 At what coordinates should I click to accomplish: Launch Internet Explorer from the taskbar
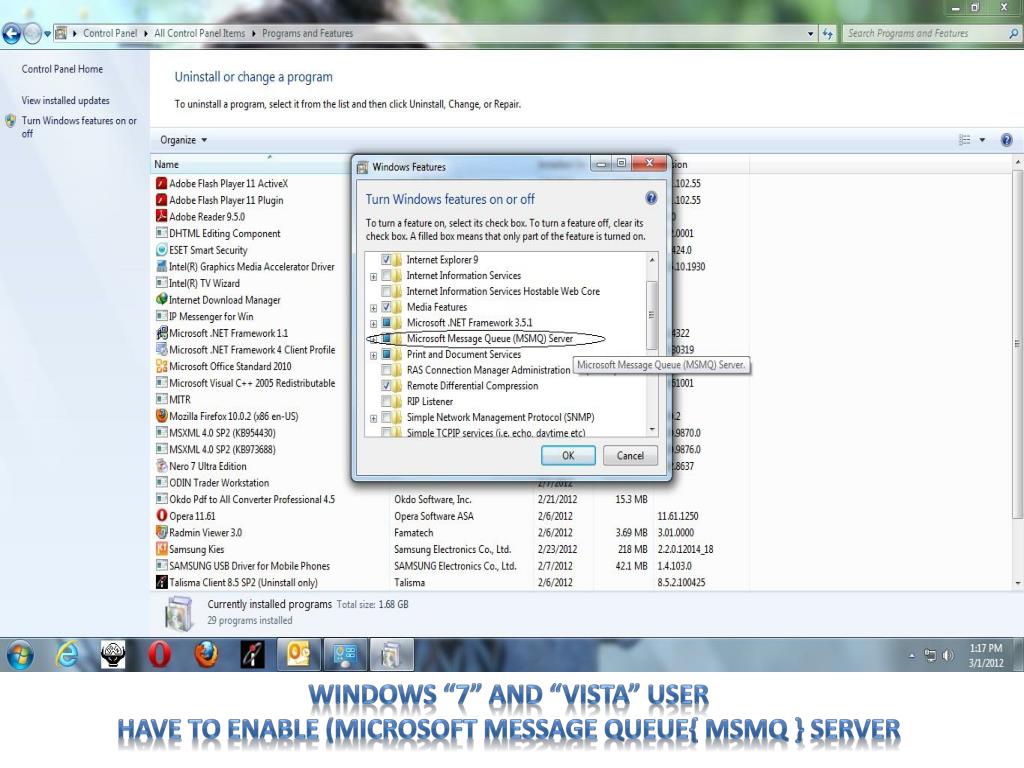(67, 654)
